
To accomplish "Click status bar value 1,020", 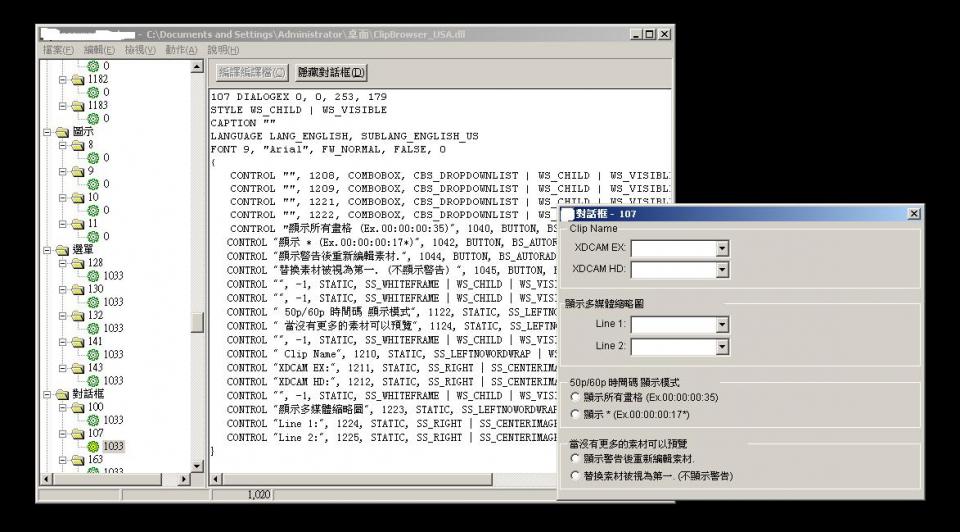I will click(258, 495).
